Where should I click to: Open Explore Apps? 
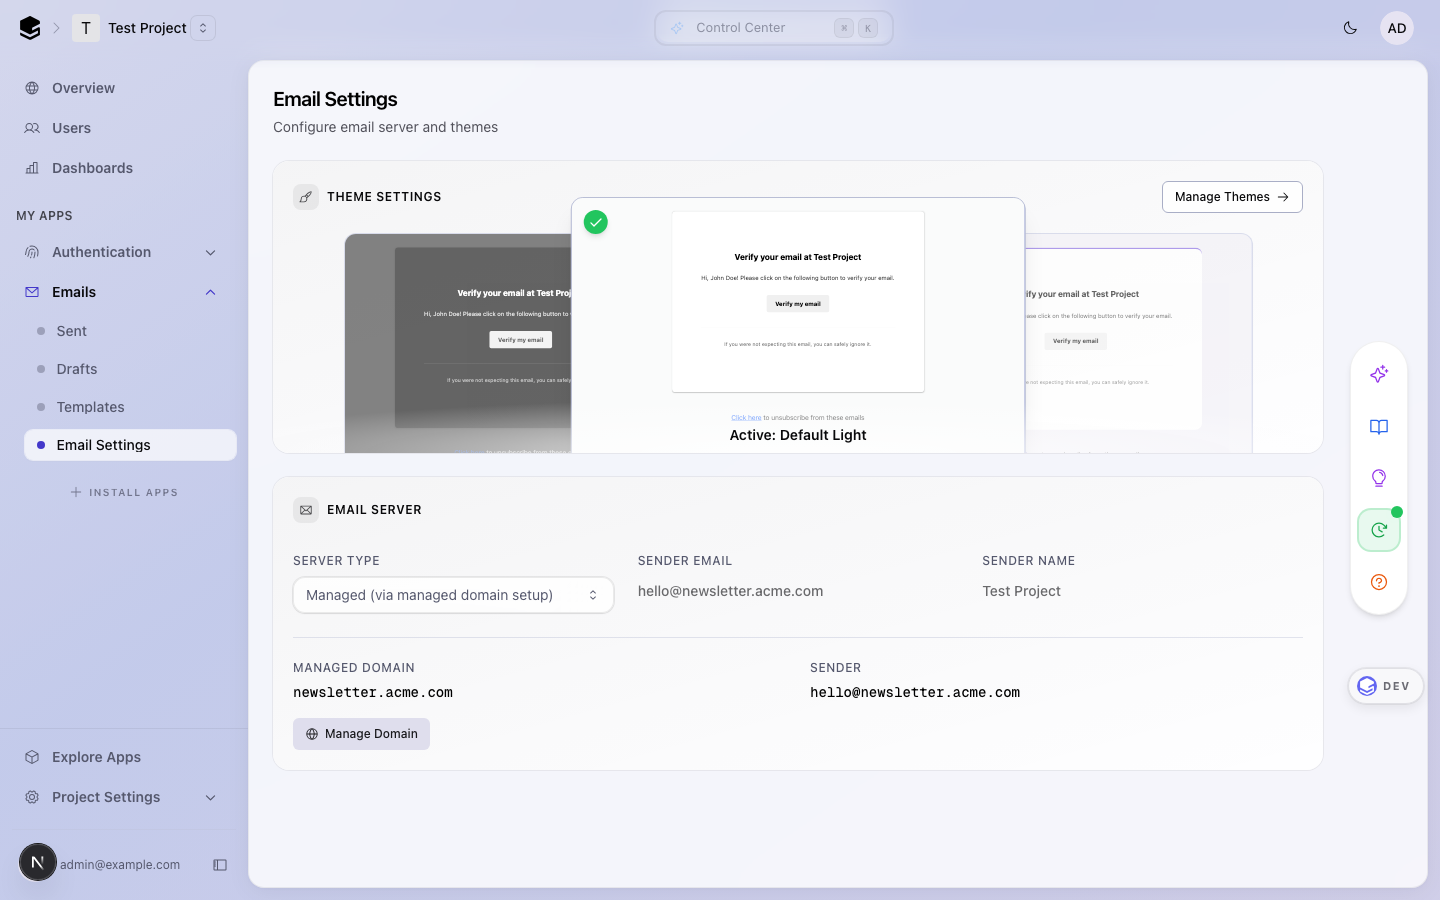124,757
